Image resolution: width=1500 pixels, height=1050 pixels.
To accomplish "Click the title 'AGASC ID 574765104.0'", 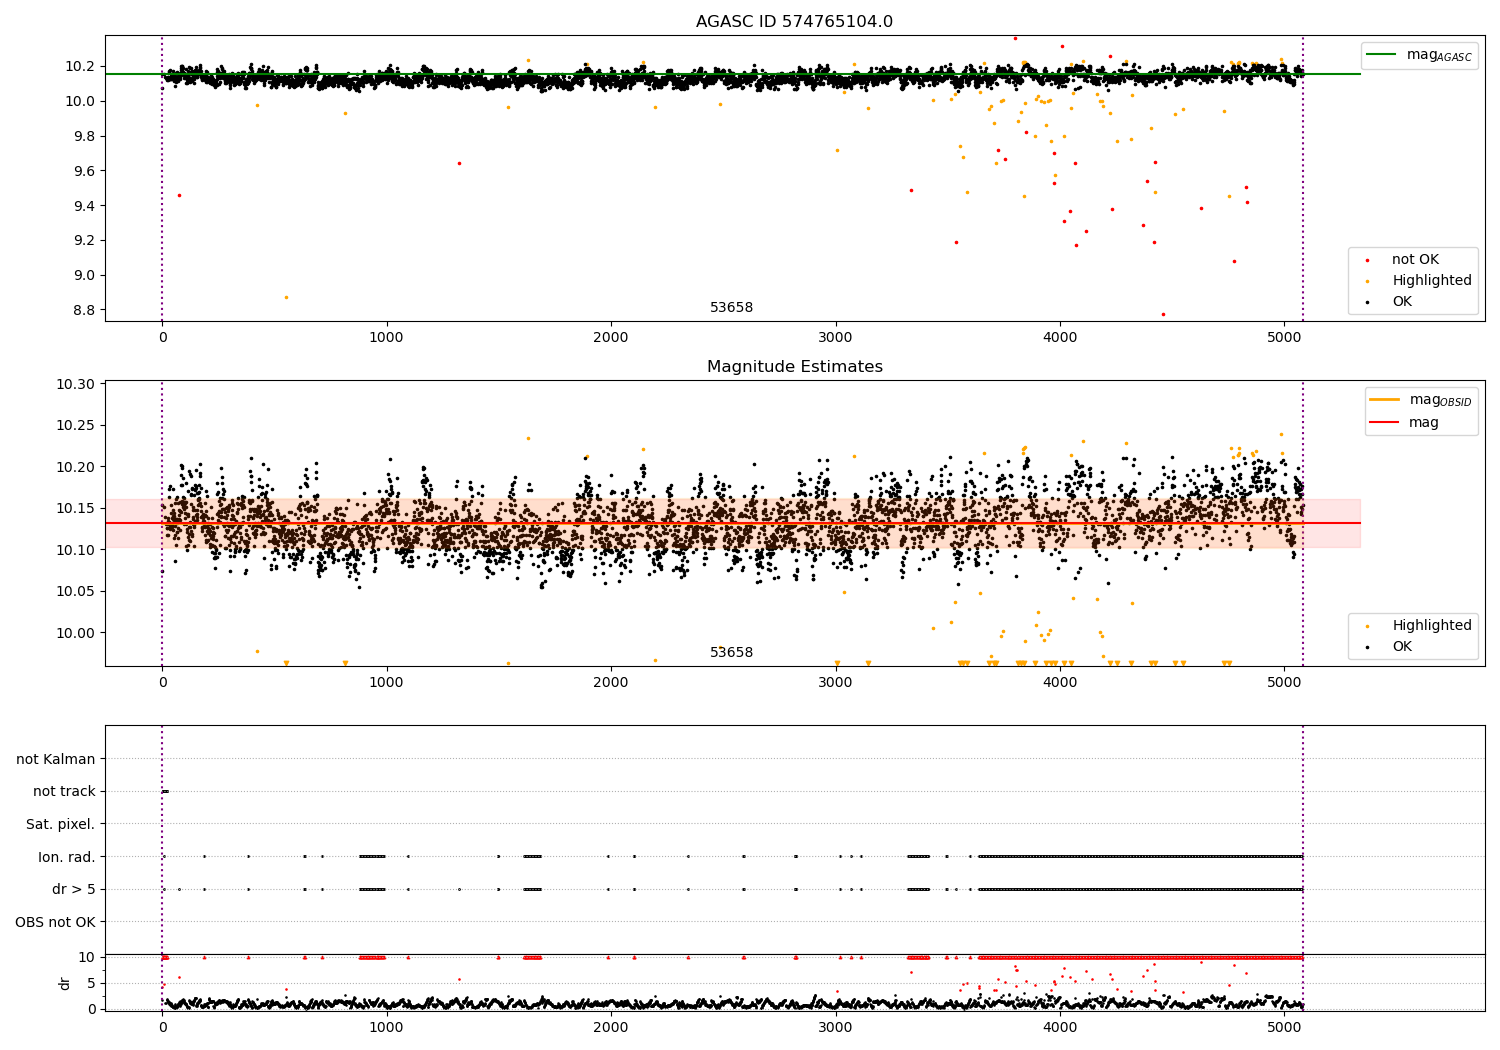I will (794, 22).
